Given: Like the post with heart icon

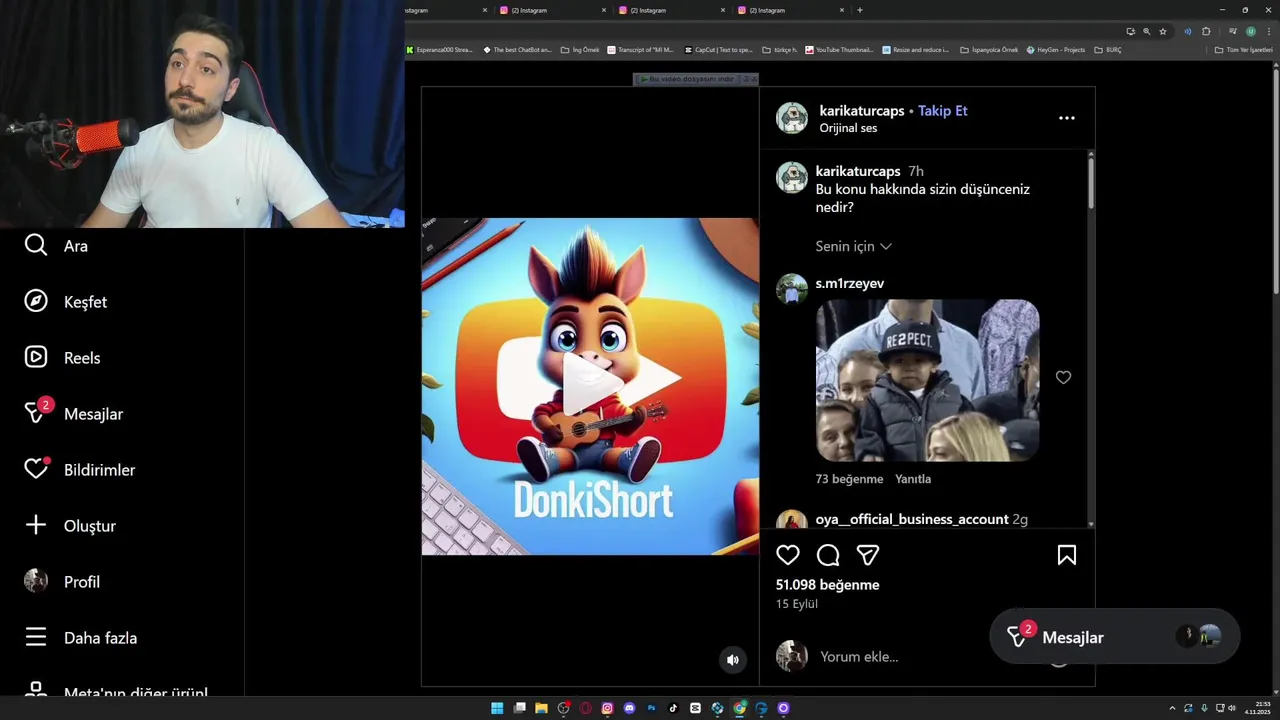Looking at the screenshot, I should click(788, 555).
